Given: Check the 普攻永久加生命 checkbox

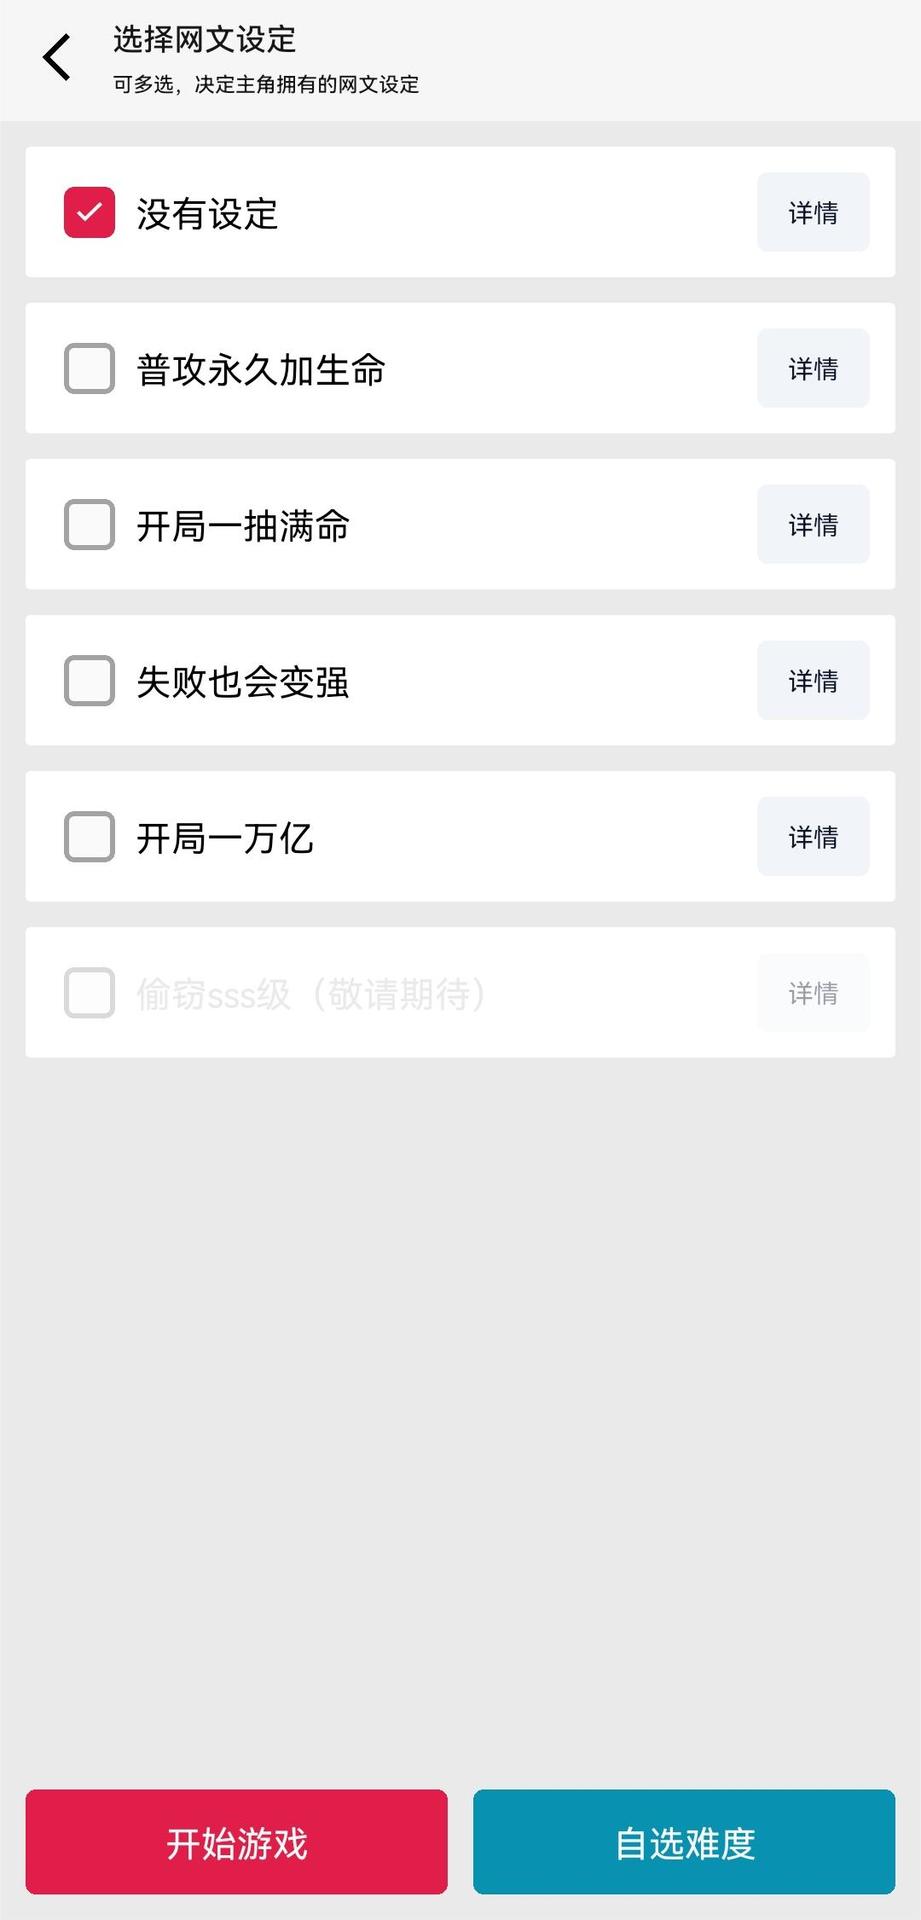Looking at the screenshot, I should 89,369.
